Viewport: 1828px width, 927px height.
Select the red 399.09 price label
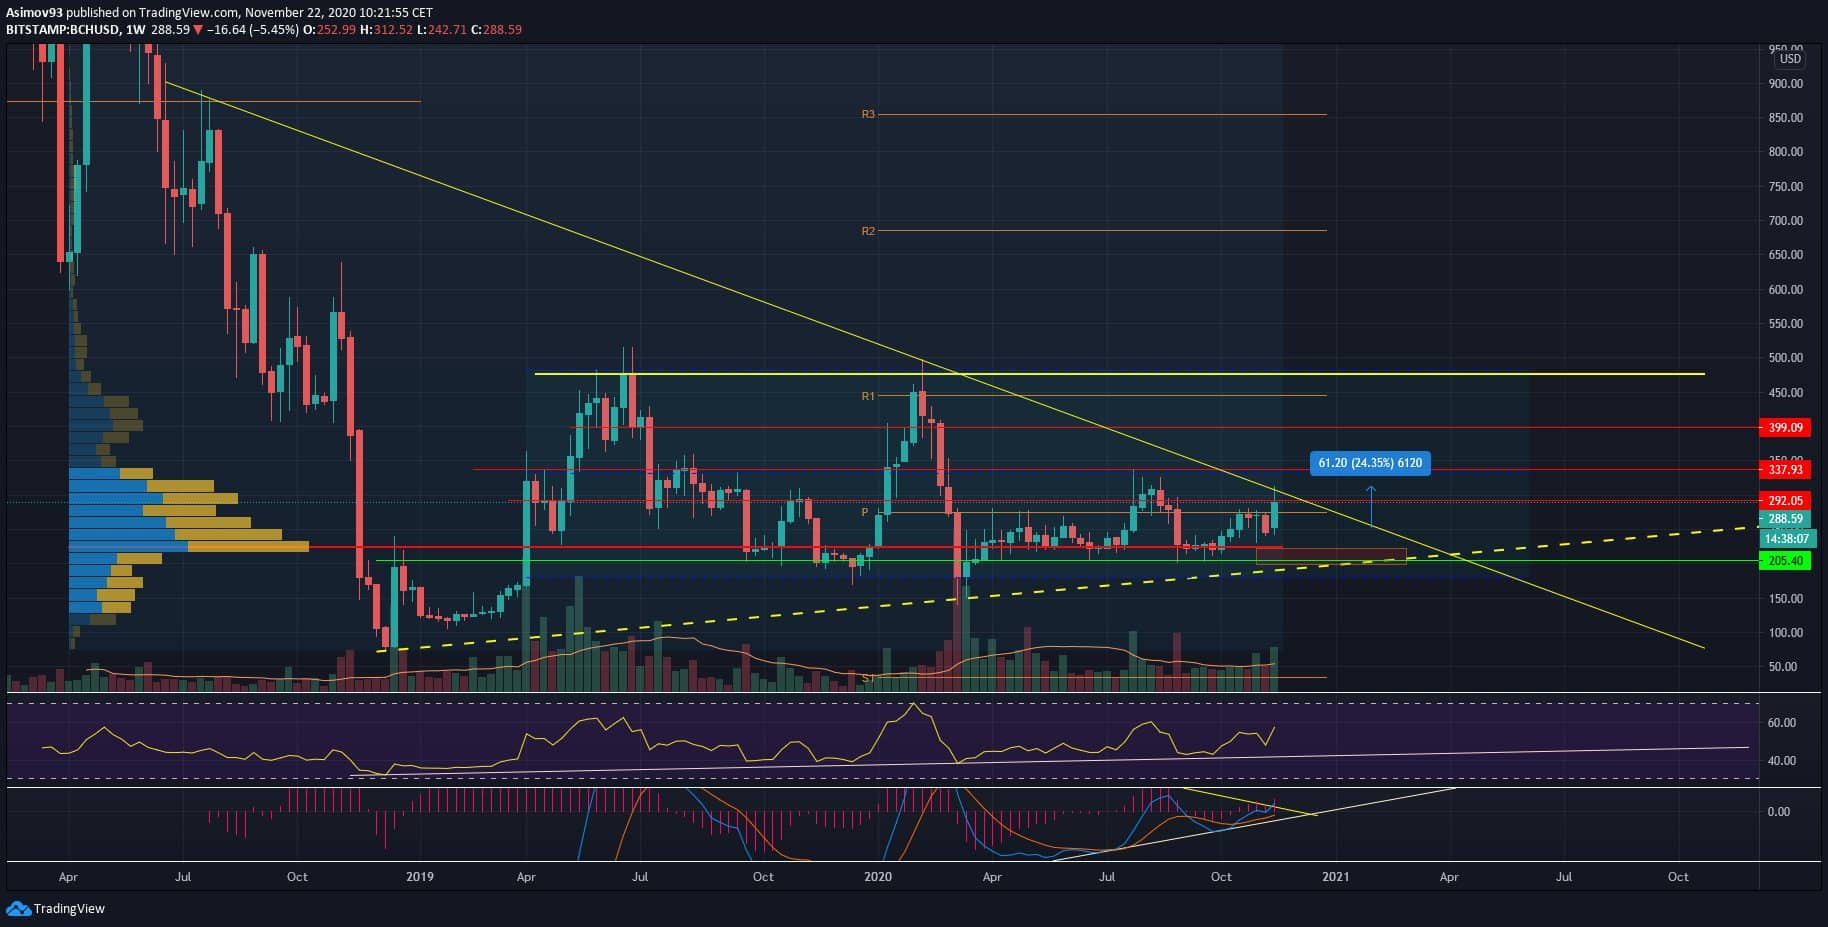[1785, 428]
